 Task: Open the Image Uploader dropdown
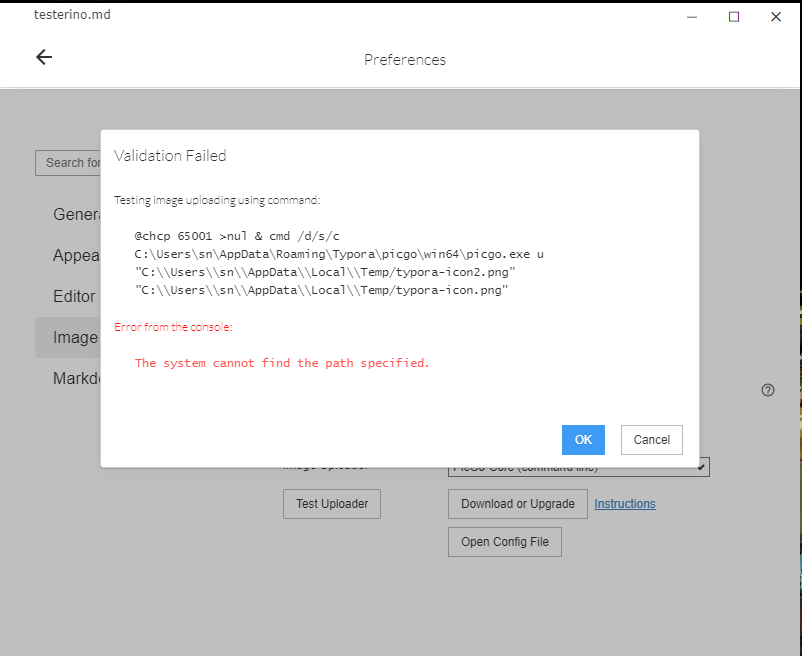click(578, 466)
